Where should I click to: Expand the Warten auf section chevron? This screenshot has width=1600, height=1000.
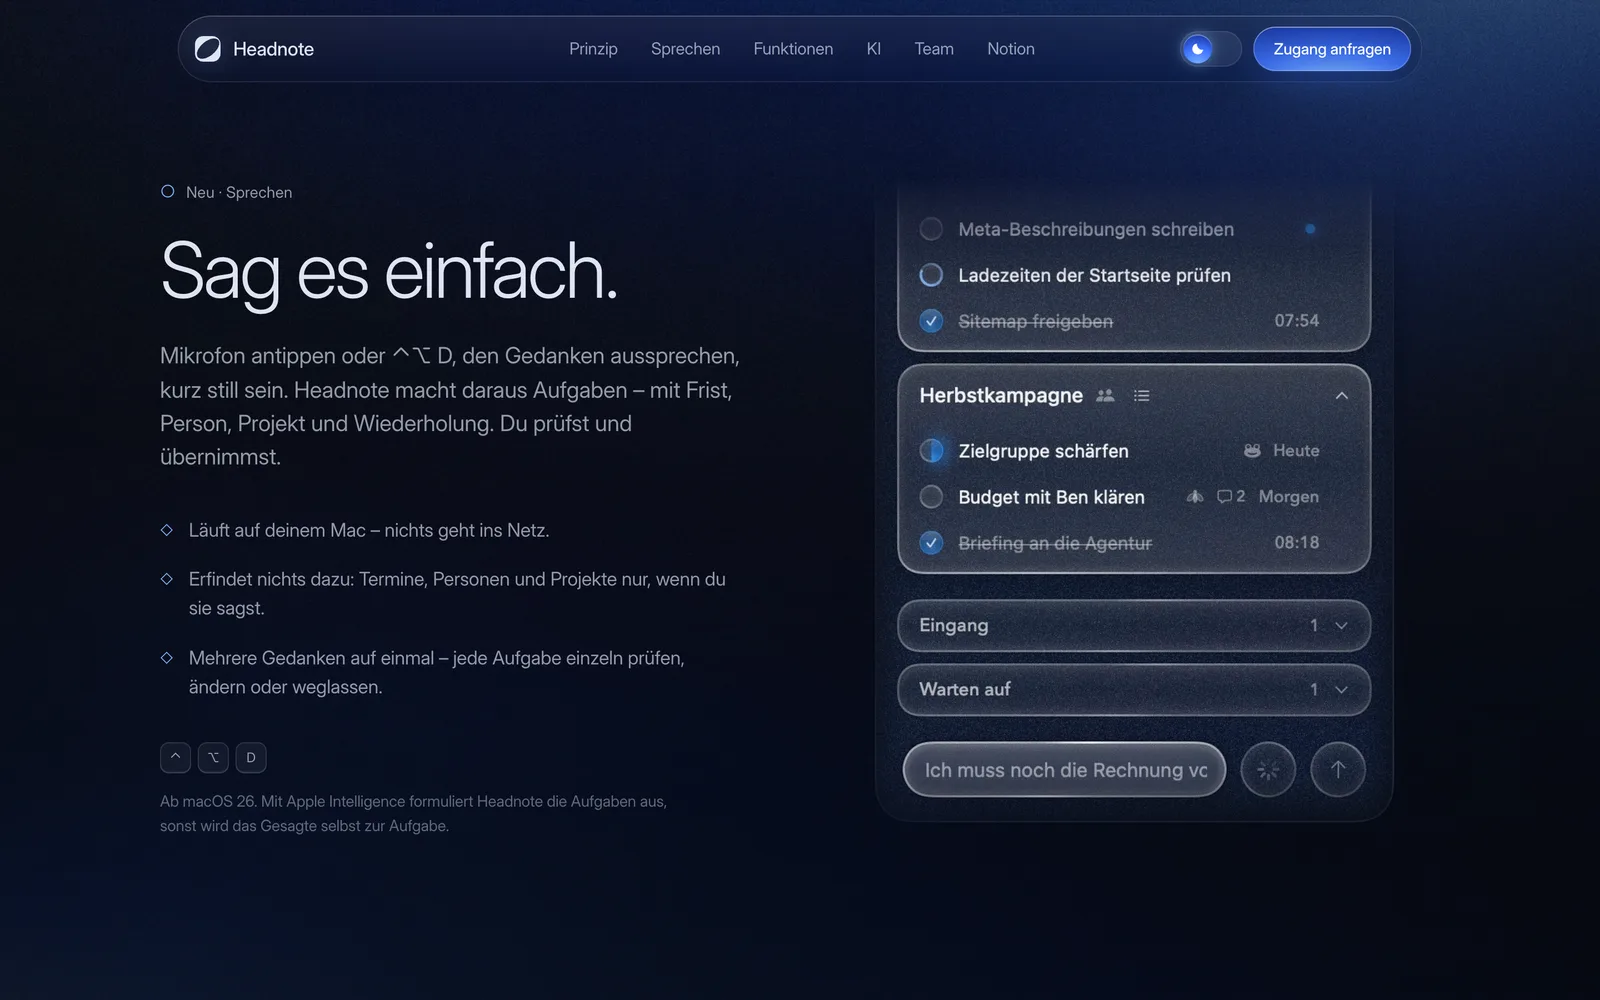(x=1342, y=690)
